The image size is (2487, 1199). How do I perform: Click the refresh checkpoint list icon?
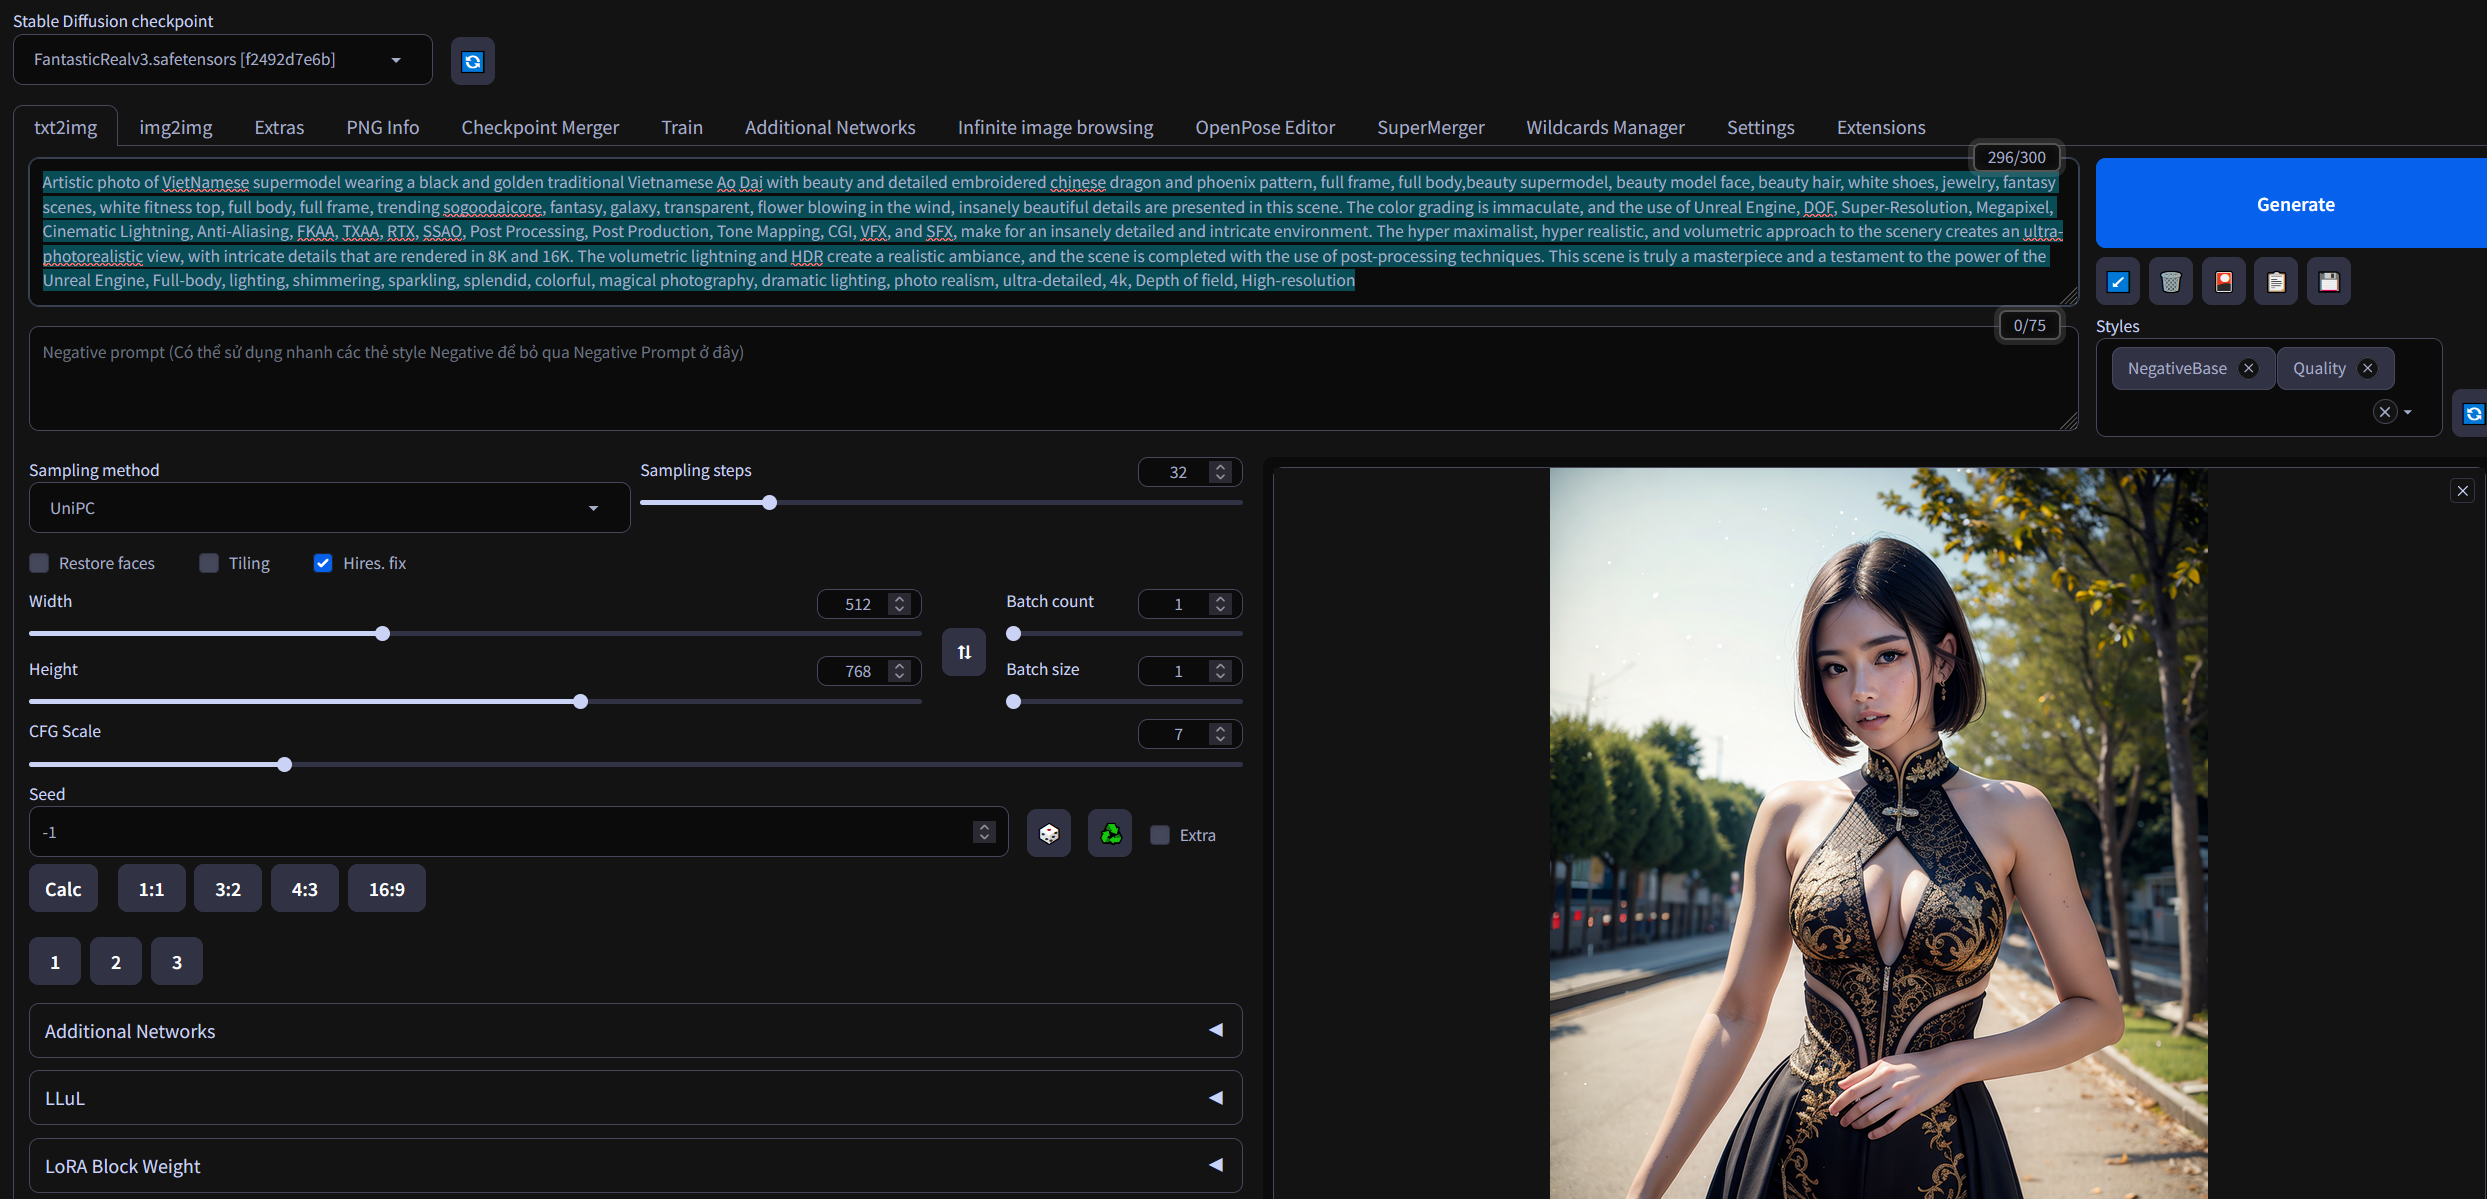(472, 61)
